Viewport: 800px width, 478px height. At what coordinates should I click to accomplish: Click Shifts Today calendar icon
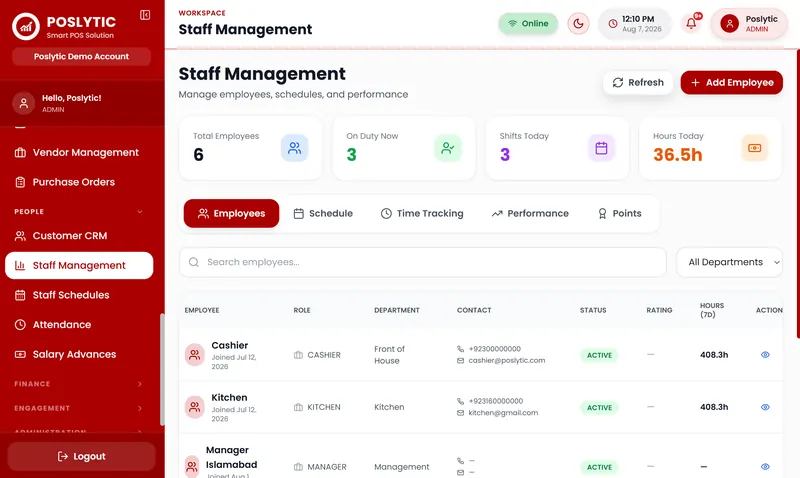(x=602, y=148)
